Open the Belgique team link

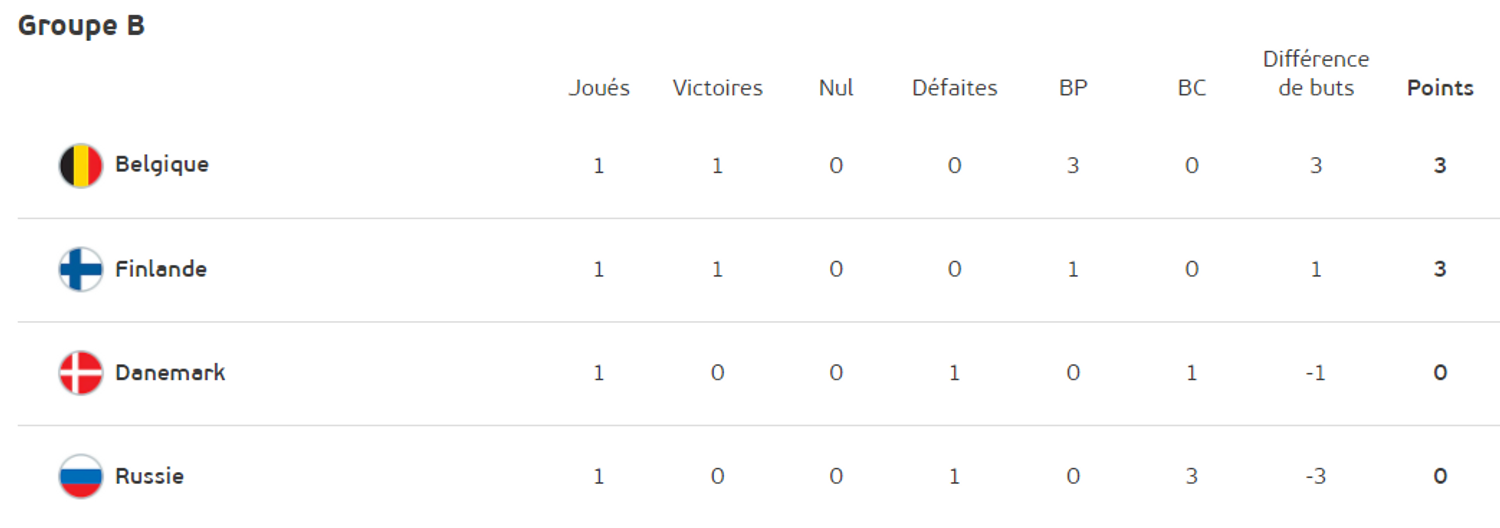[162, 164]
